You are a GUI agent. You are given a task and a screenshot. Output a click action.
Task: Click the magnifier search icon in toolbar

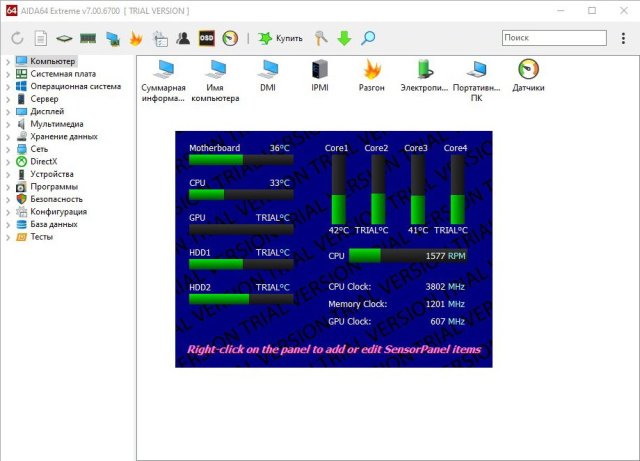368,39
